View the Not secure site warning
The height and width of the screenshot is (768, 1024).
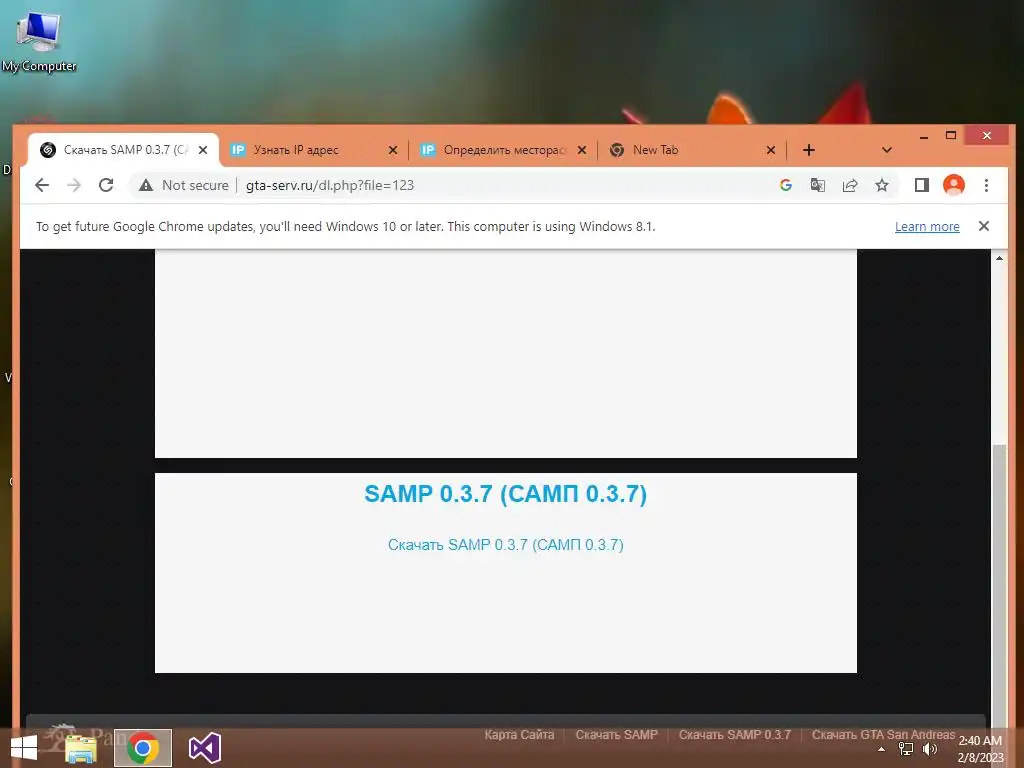pos(184,185)
